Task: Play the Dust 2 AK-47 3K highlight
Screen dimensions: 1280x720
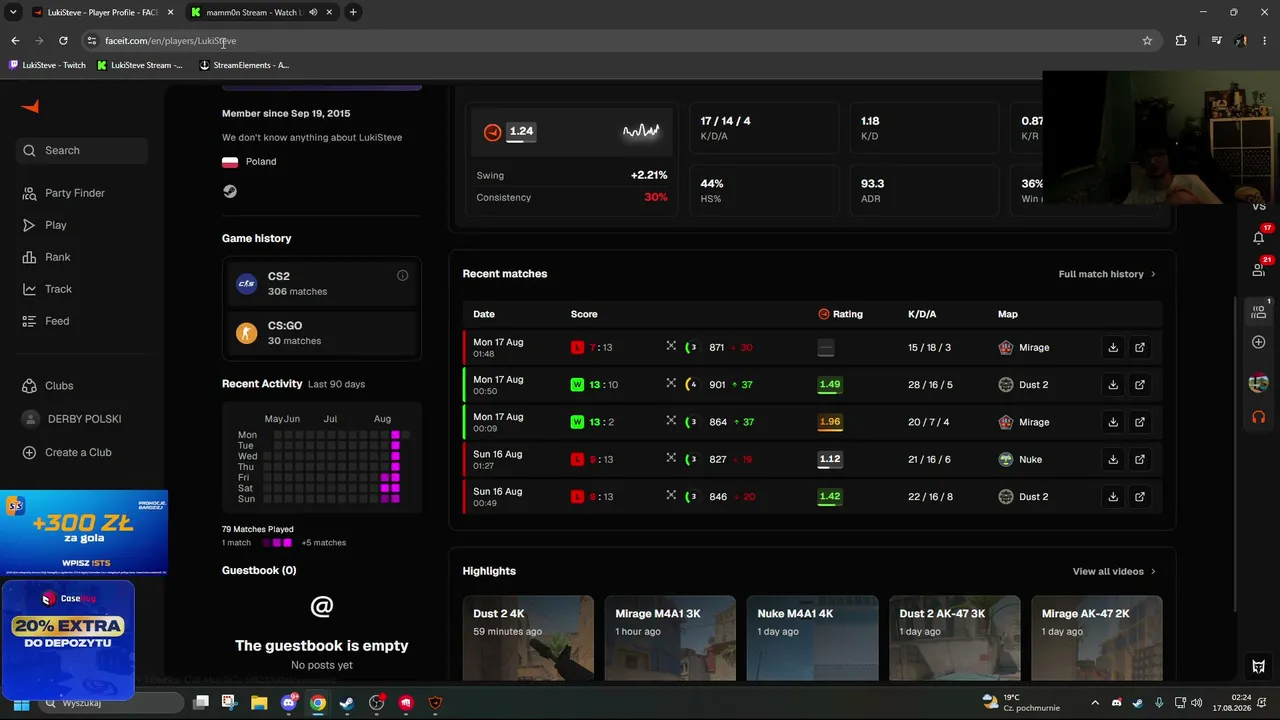Action: click(955, 638)
